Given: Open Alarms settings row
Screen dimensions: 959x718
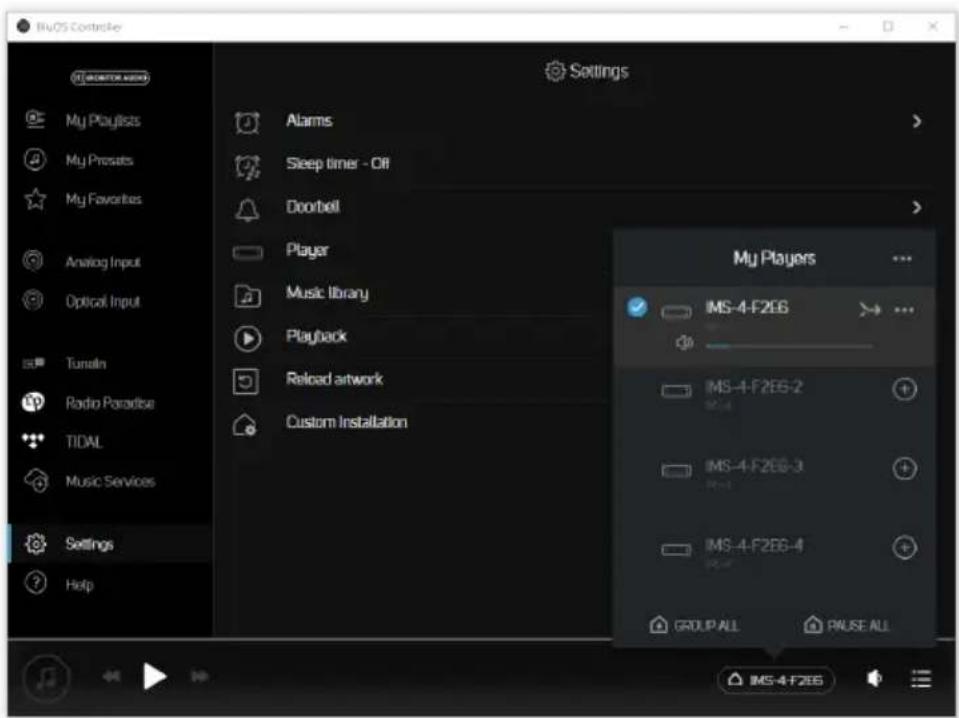Looking at the screenshot, I should pyautogui.click(x=577, y=121).
